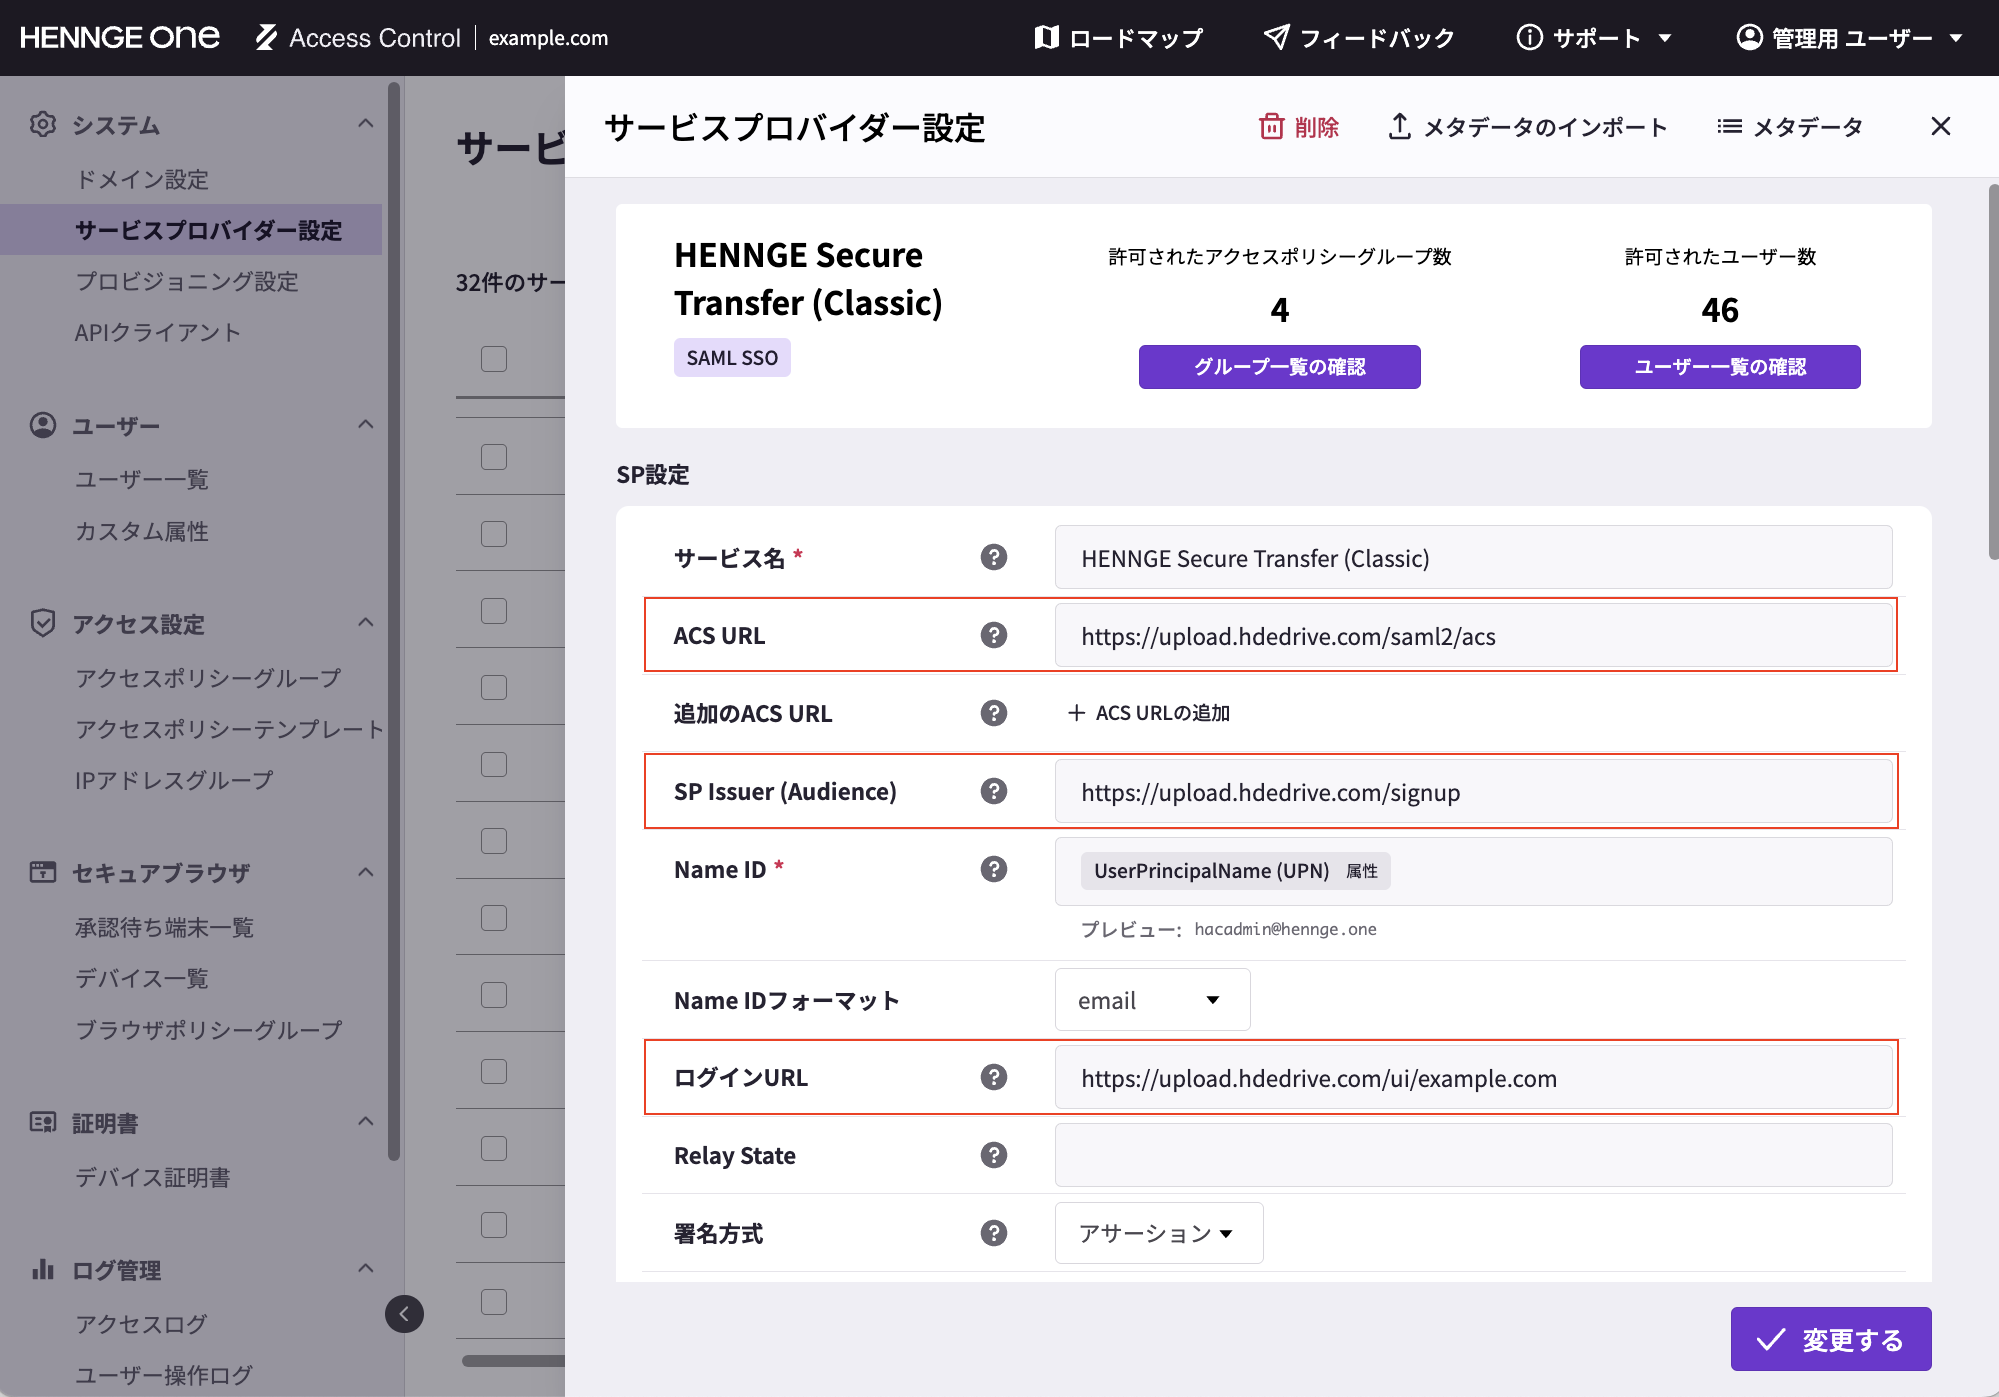Open the Name IDフォーマット email dropdown

(x=1152, y=1000)
